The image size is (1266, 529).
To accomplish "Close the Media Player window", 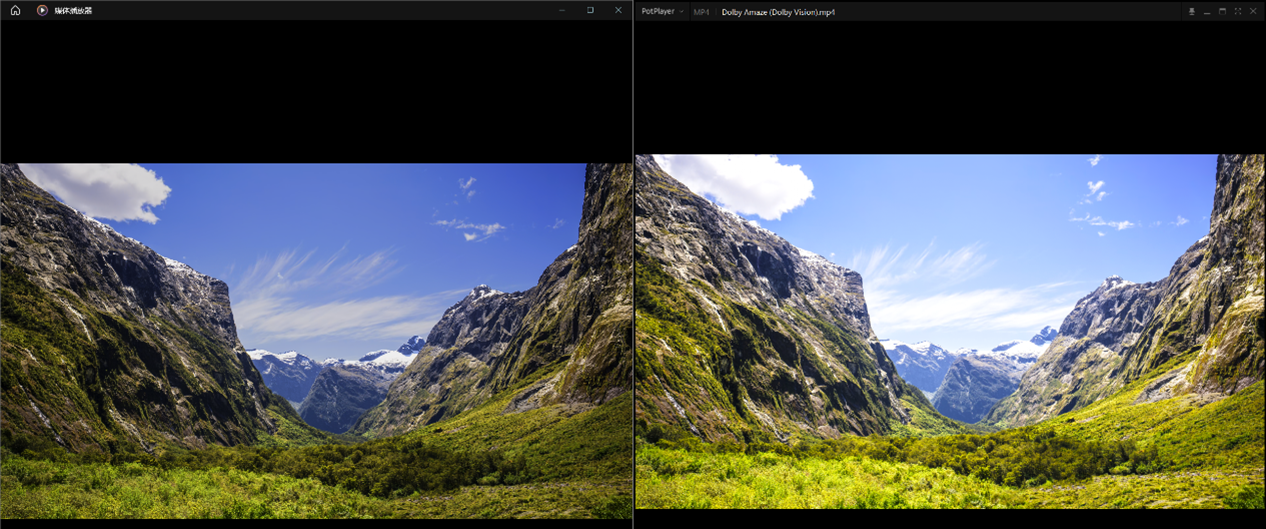I will [618, 10].
